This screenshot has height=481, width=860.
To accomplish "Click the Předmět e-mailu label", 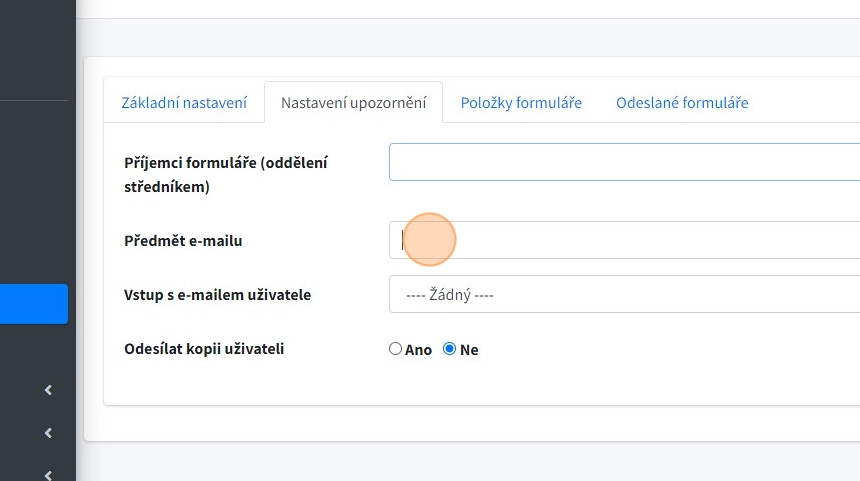I will pos(183,241).
